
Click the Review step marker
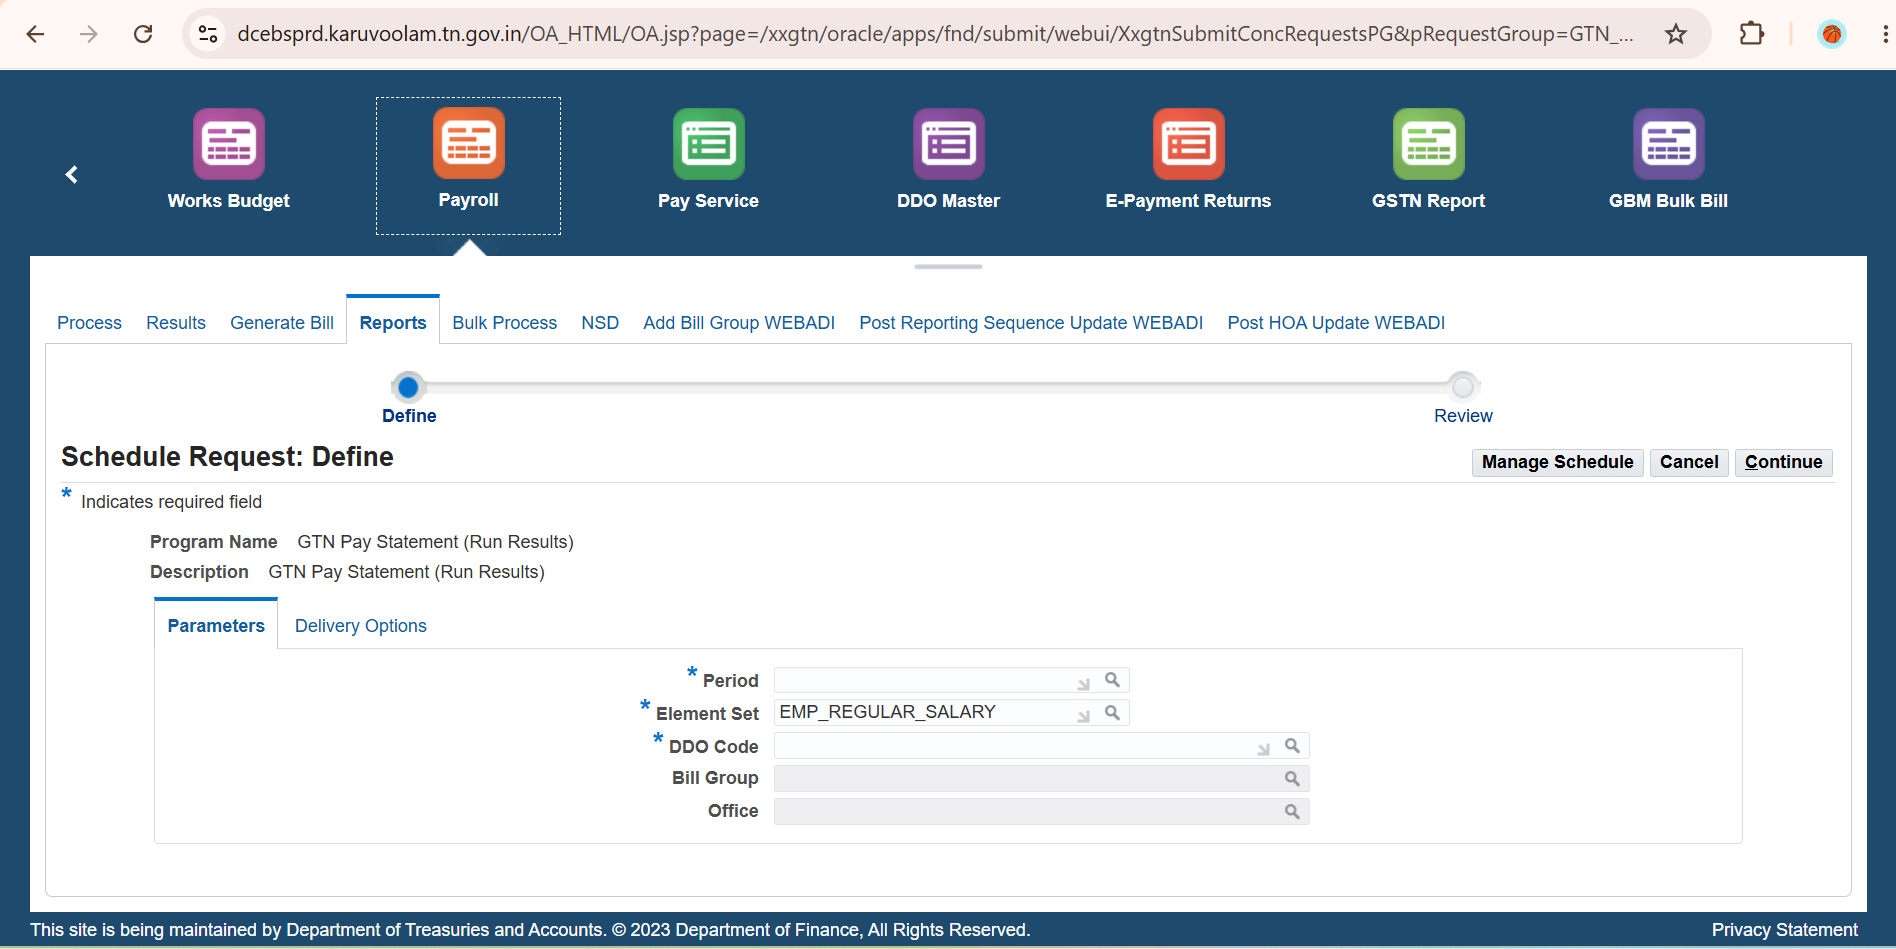coord(1463,387)
